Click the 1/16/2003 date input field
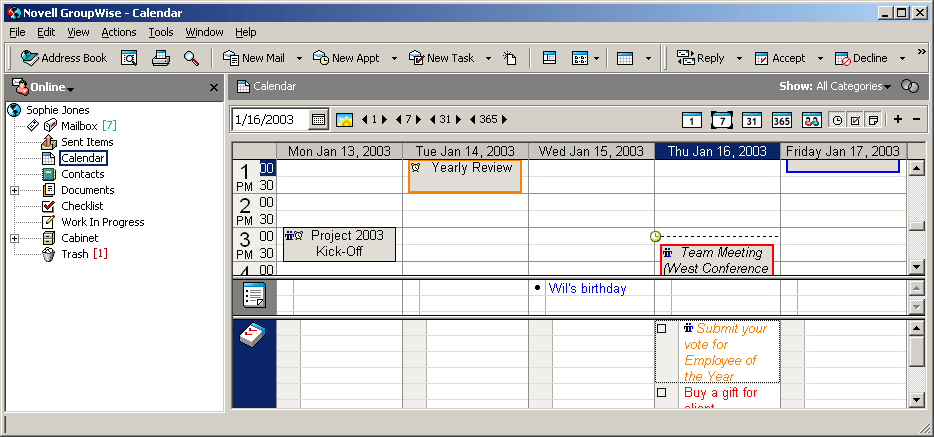Image resolution: width=934 pixels, height=437 pixels. coord(271,119)
